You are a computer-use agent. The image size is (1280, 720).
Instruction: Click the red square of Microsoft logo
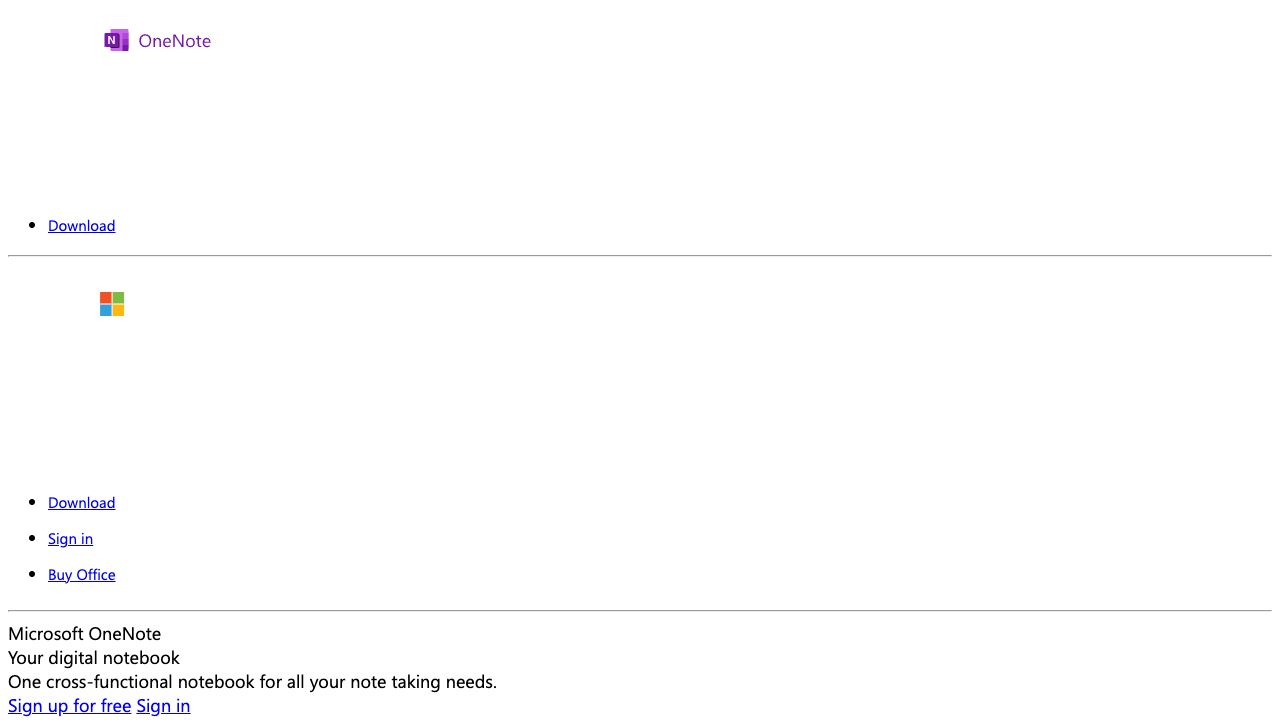click(106, 298)
